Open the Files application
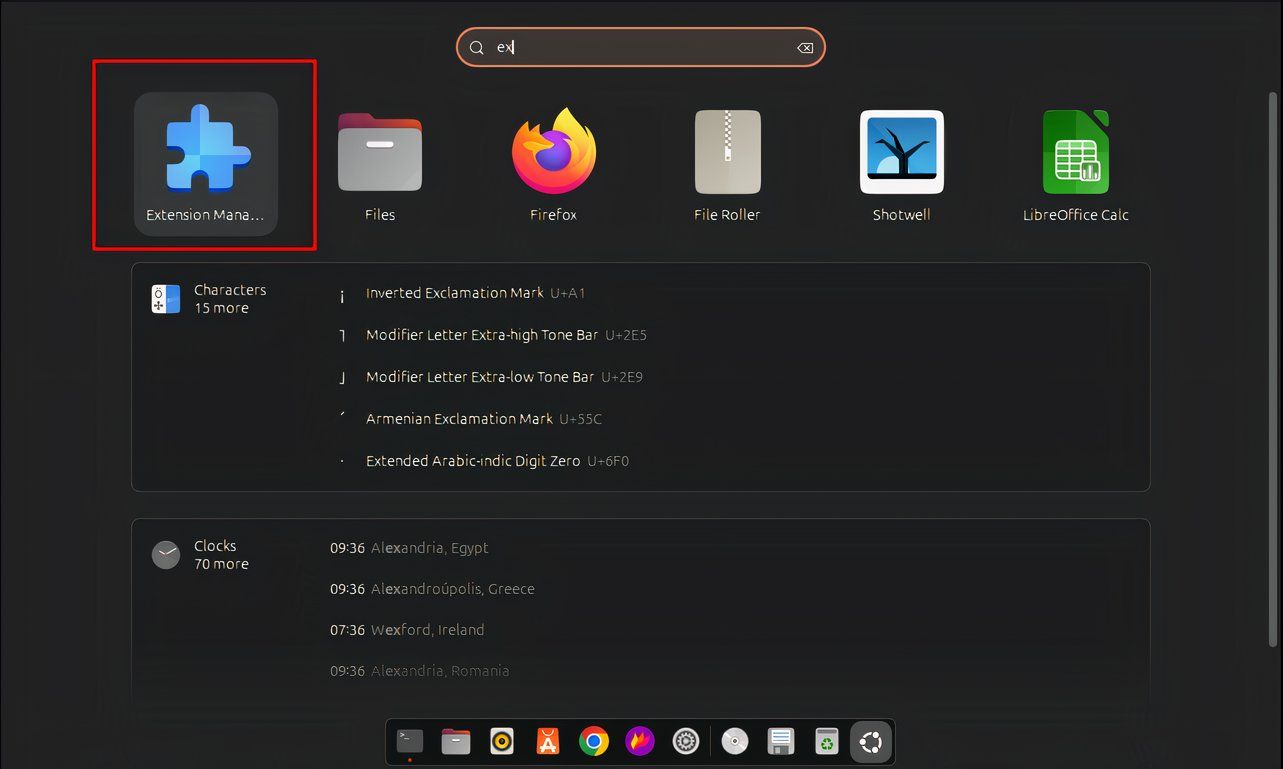The image size is (1283, 769). click(379, 152)
